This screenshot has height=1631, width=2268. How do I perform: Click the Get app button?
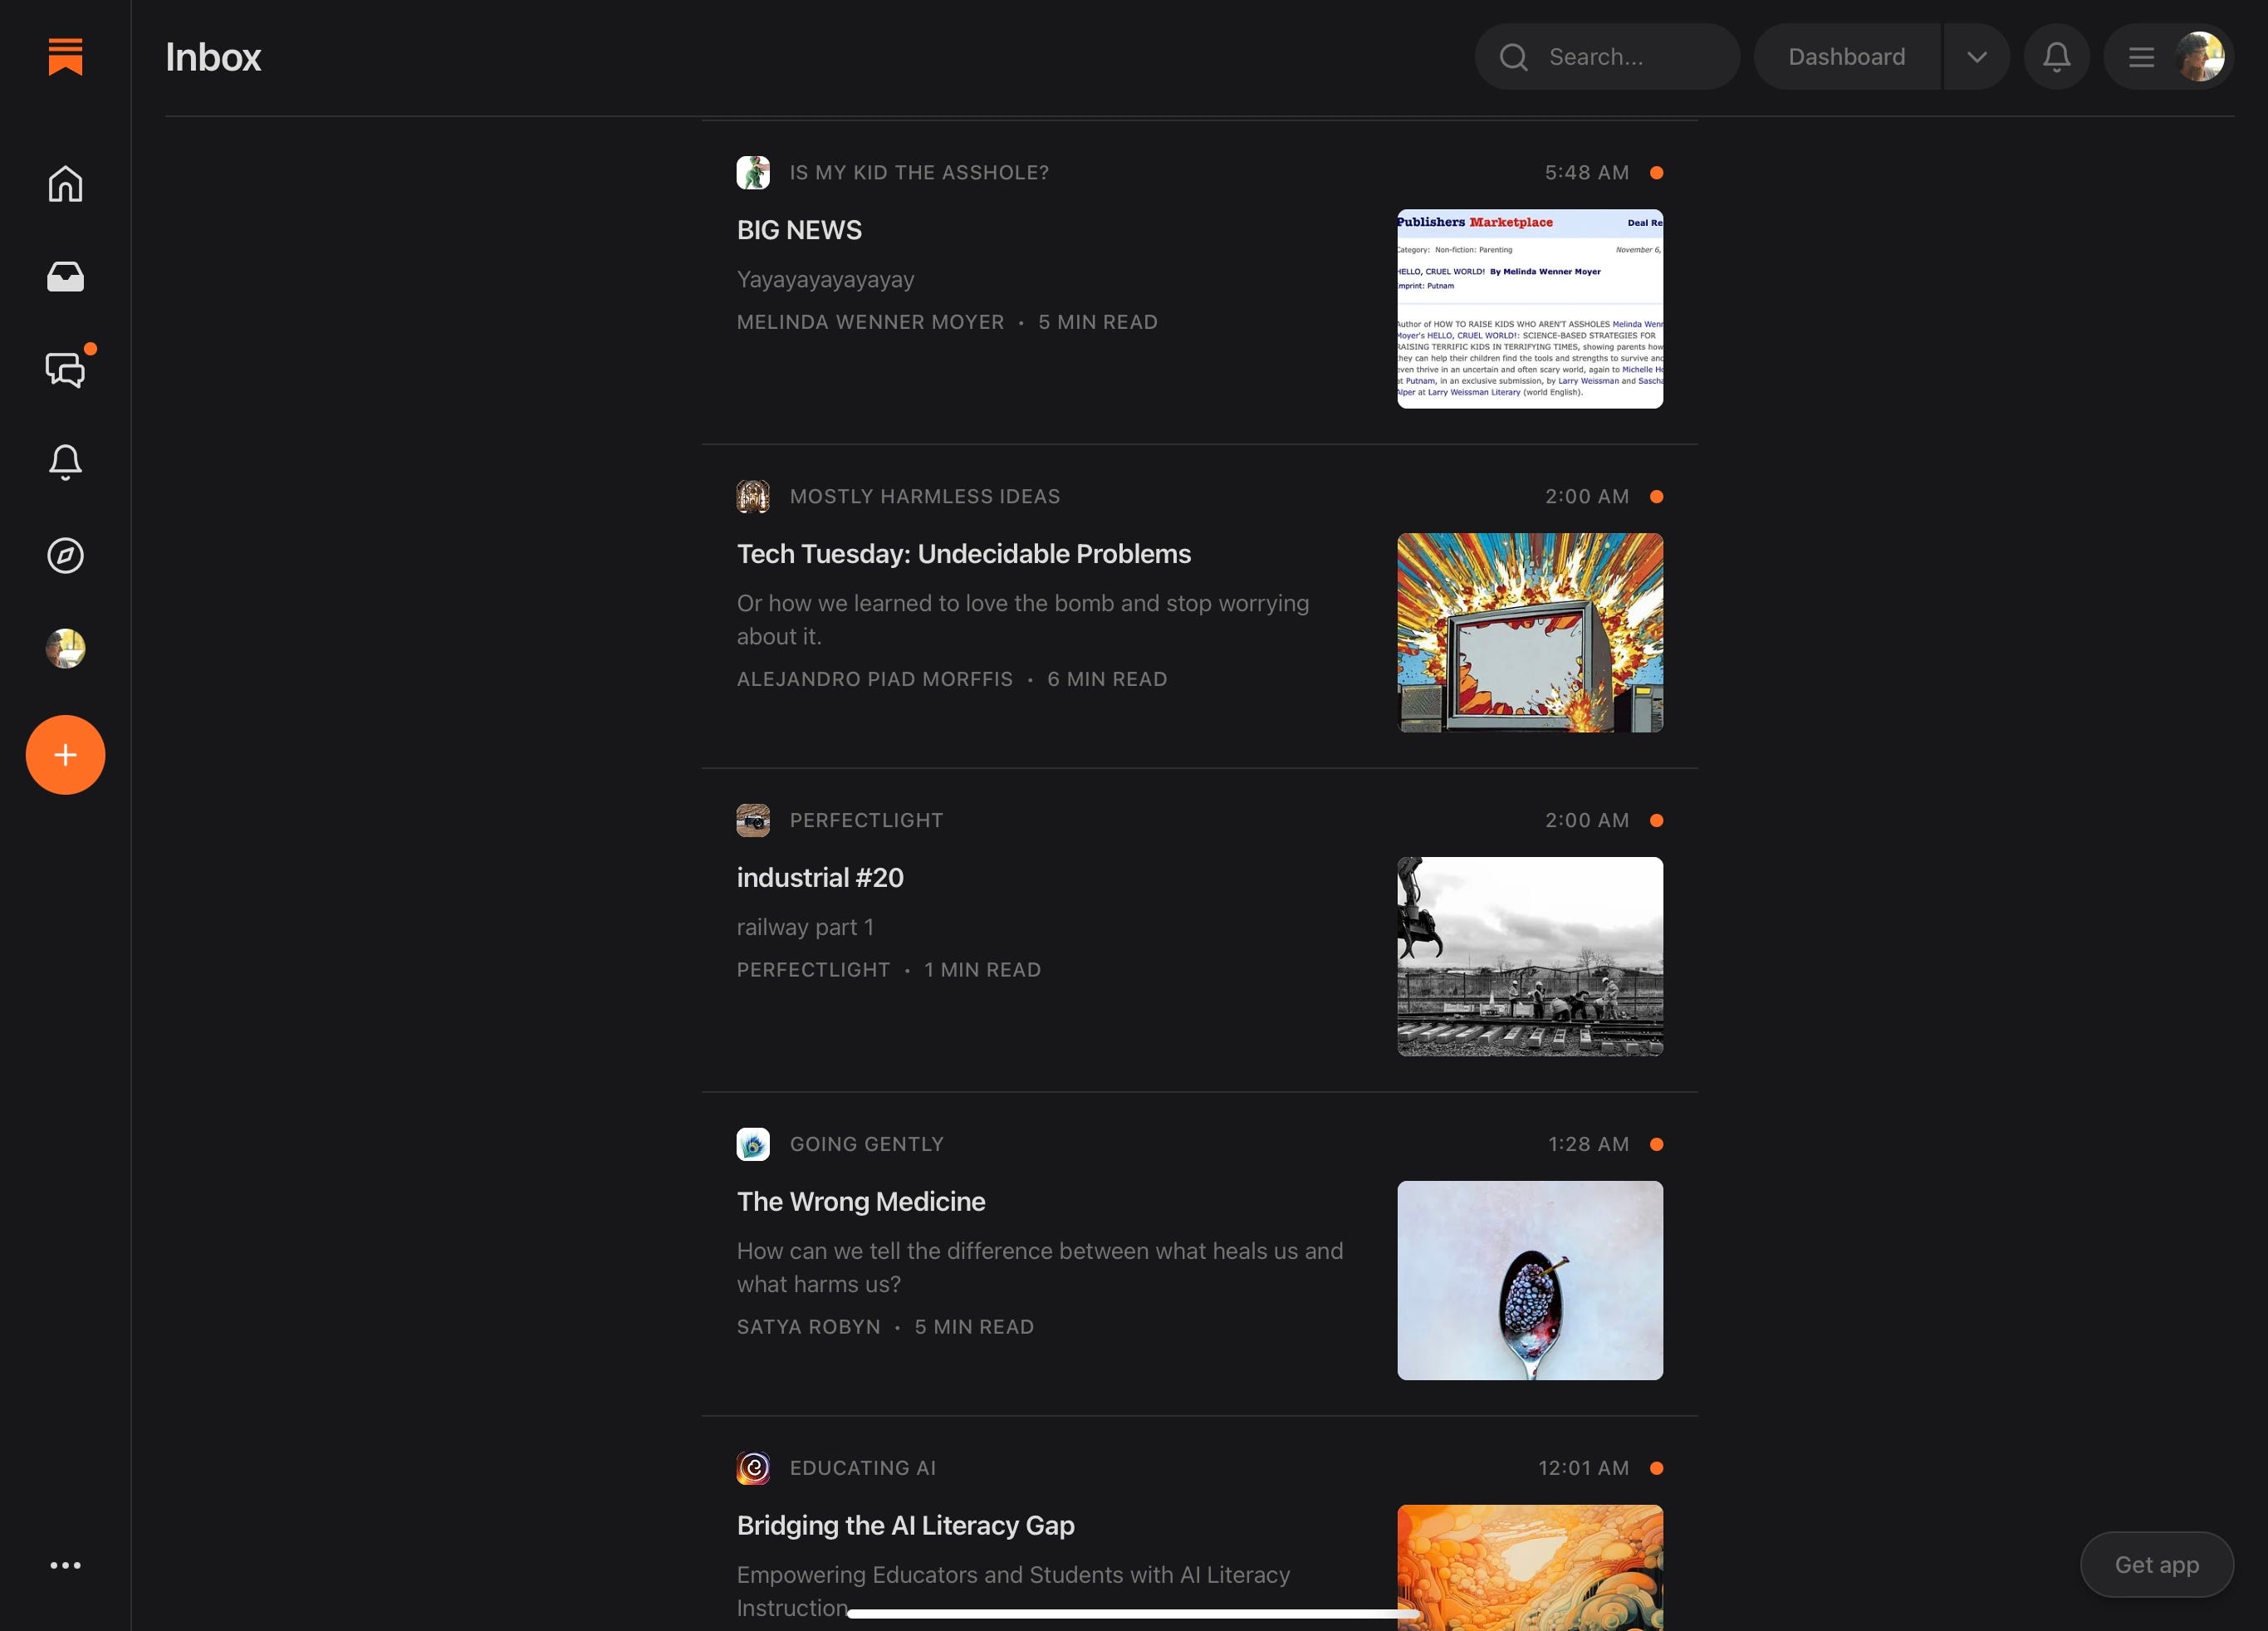point(2156,1565)
